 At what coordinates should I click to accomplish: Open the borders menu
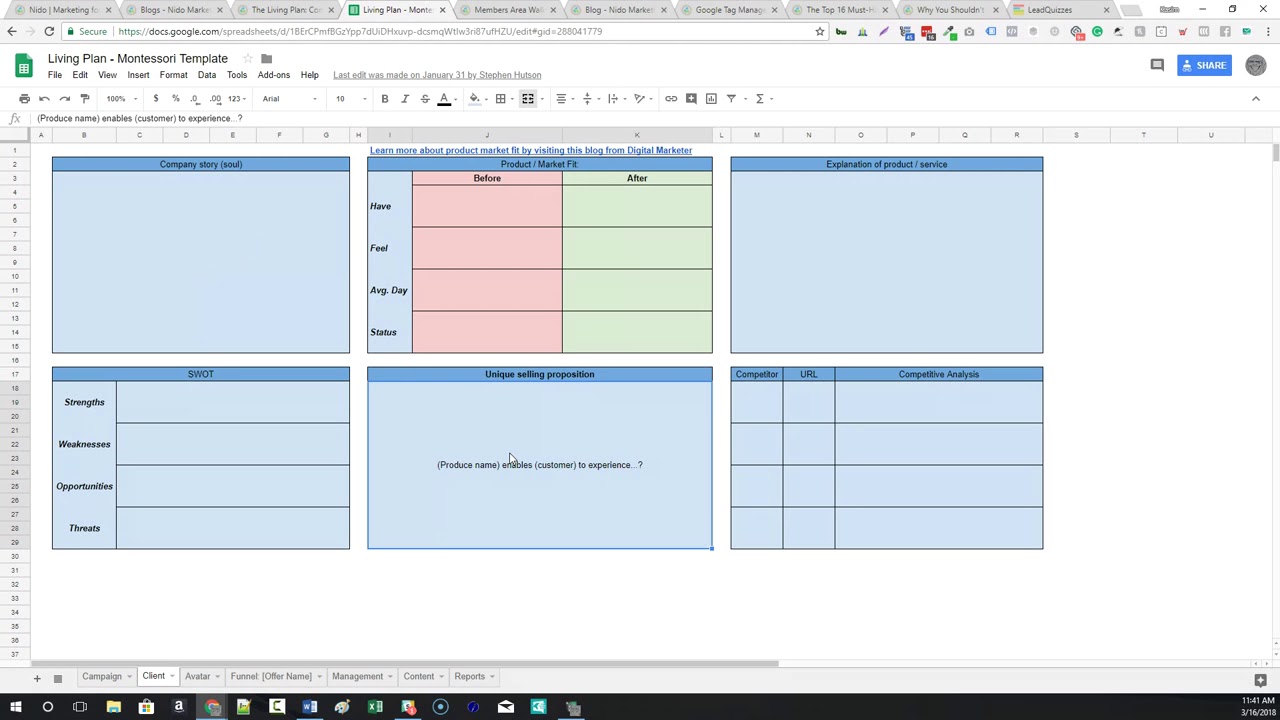[500, 98]
